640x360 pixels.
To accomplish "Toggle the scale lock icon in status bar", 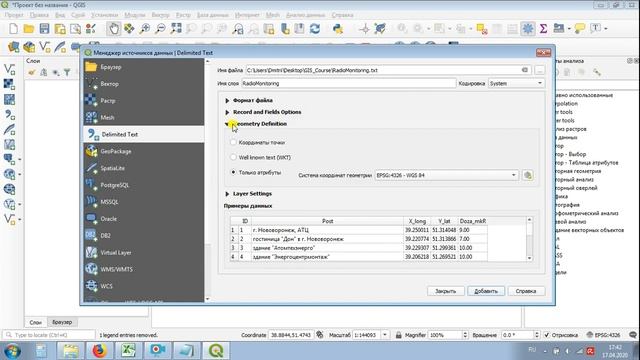I will [x=398, y=335].
